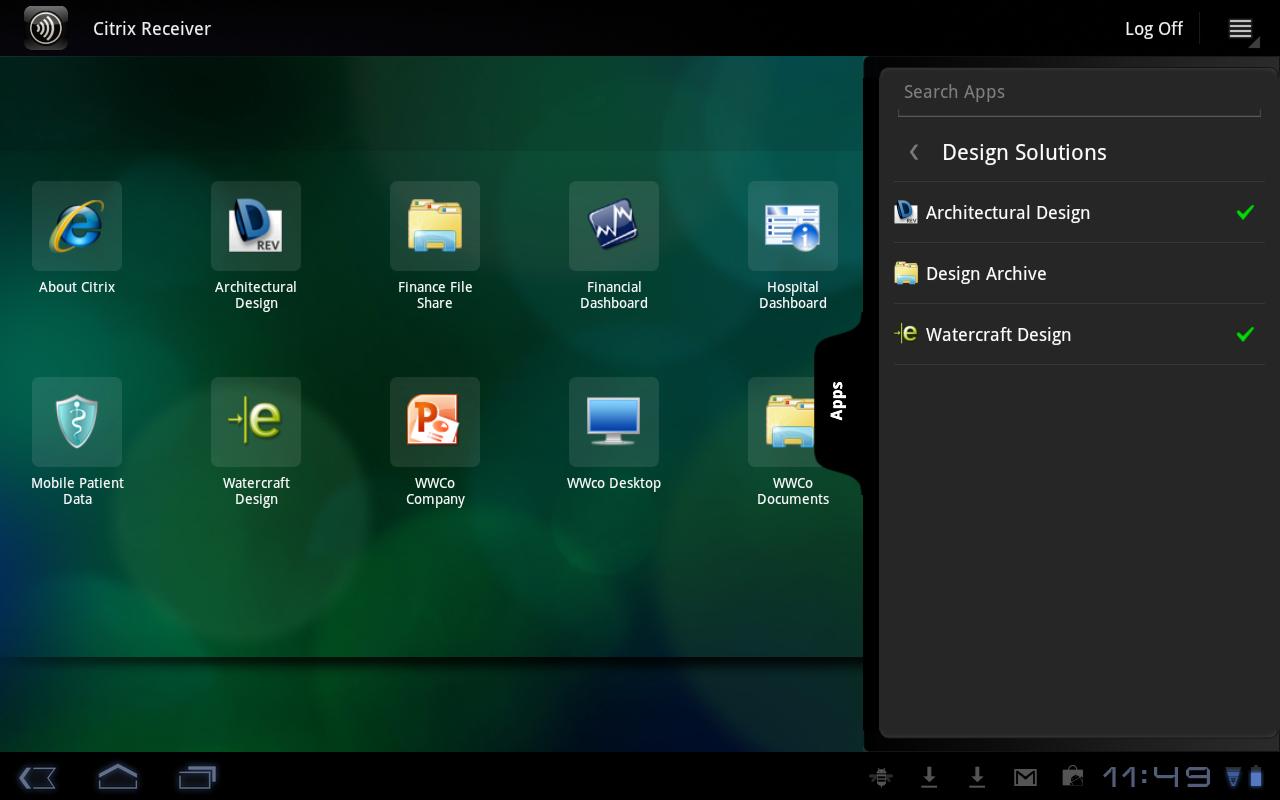Tap the first download notification icon

pos(929,777)
